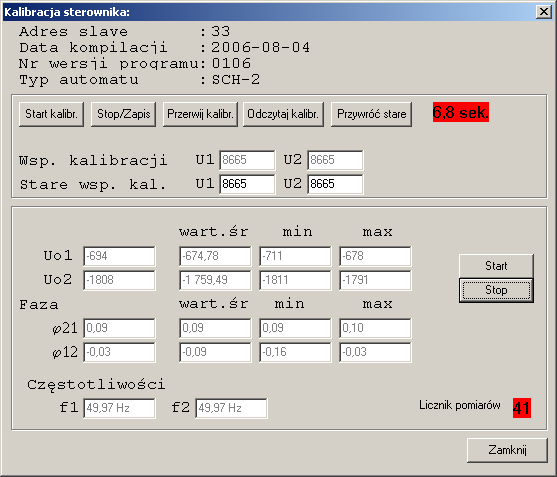Click the Uo2 current value field -1808
This screenshot has height=477, width=557.
(119, 280)
